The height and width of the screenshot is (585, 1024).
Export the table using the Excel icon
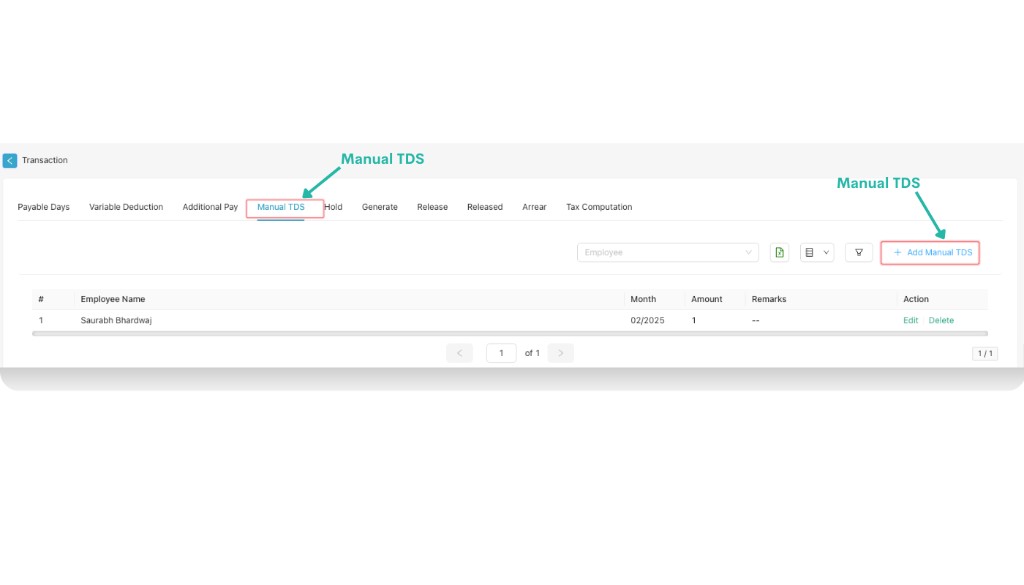click(779, 253)
